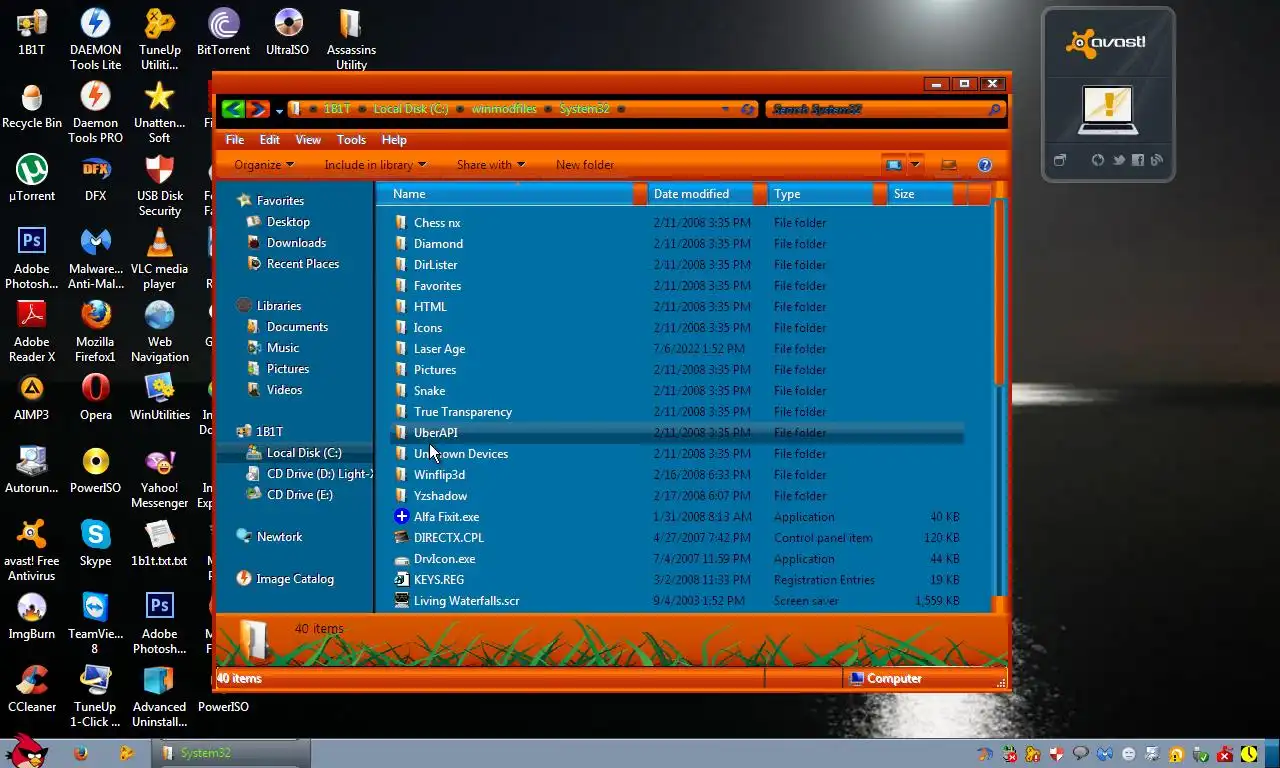This screenshot has width=1280, height=768.
Task: Click the Twitter icon in avast gadget
Action: 1118,160
